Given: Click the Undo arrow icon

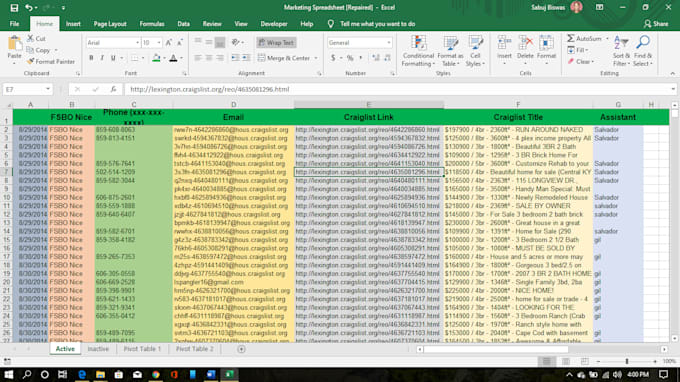Looking at the screenshot, I should tap(29, 8).
